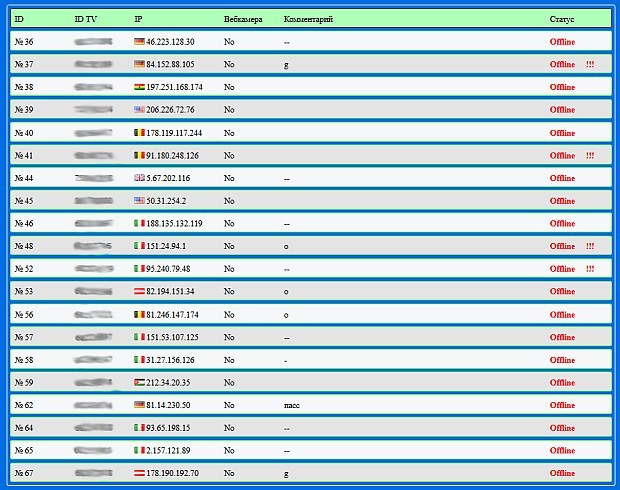620x490 pixels.
Task: Click the webcam 'No' value in row № 56
Action: [229, 315]
